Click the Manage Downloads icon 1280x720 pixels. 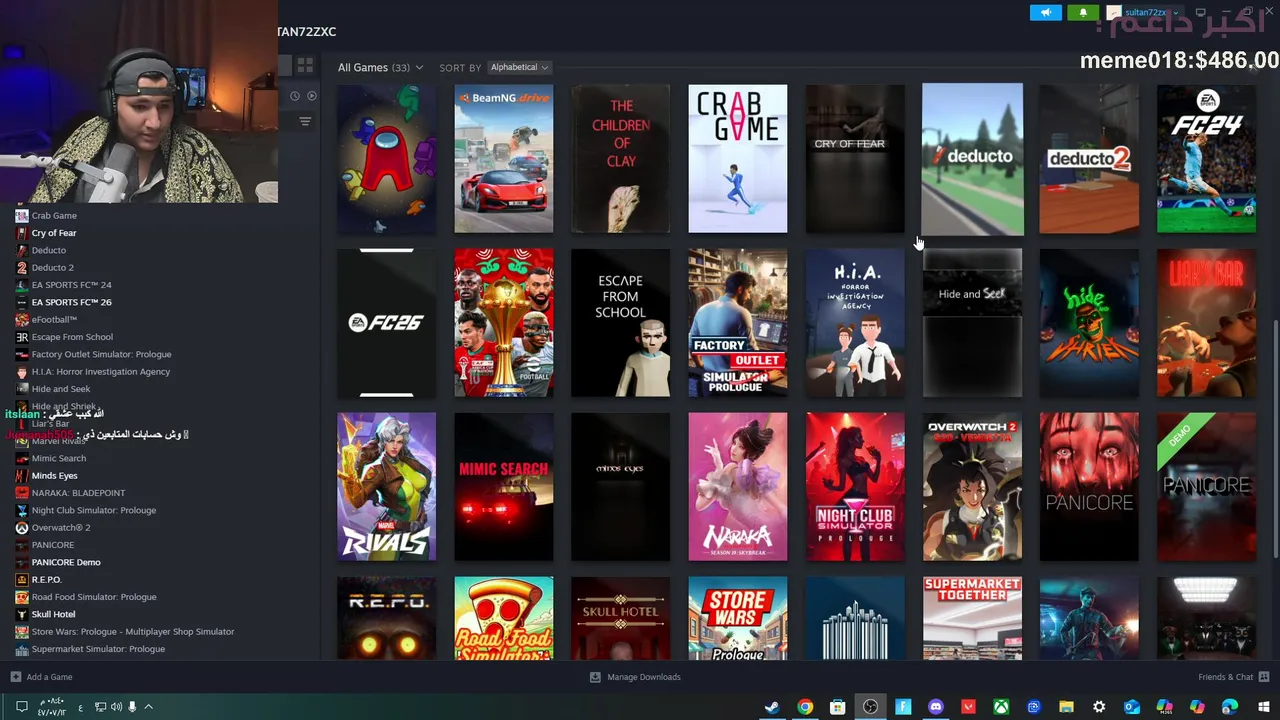coord(595,677)
